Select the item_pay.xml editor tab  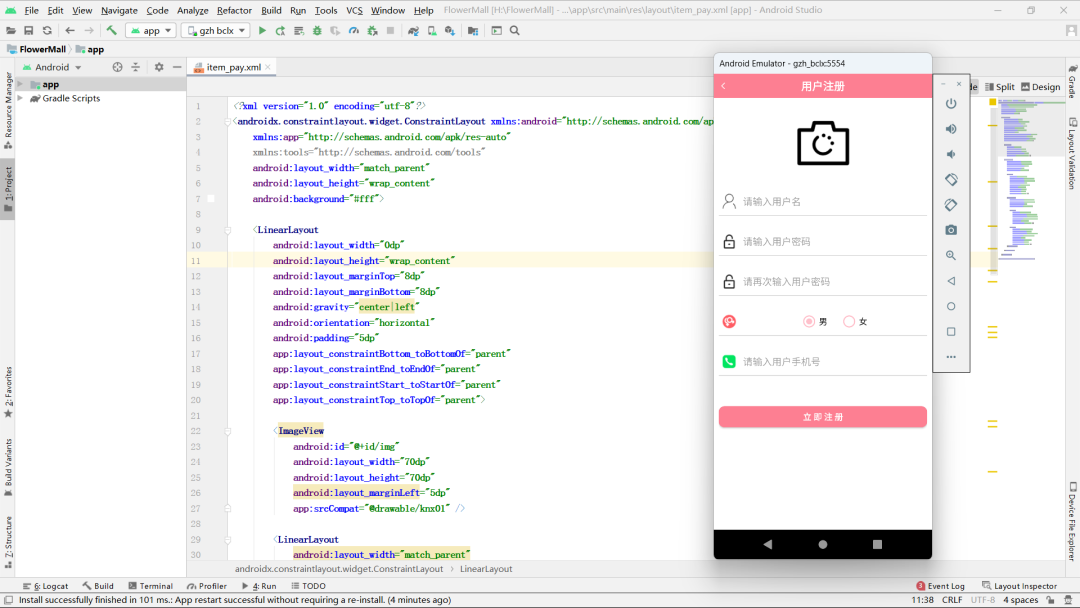click(233, 67)
